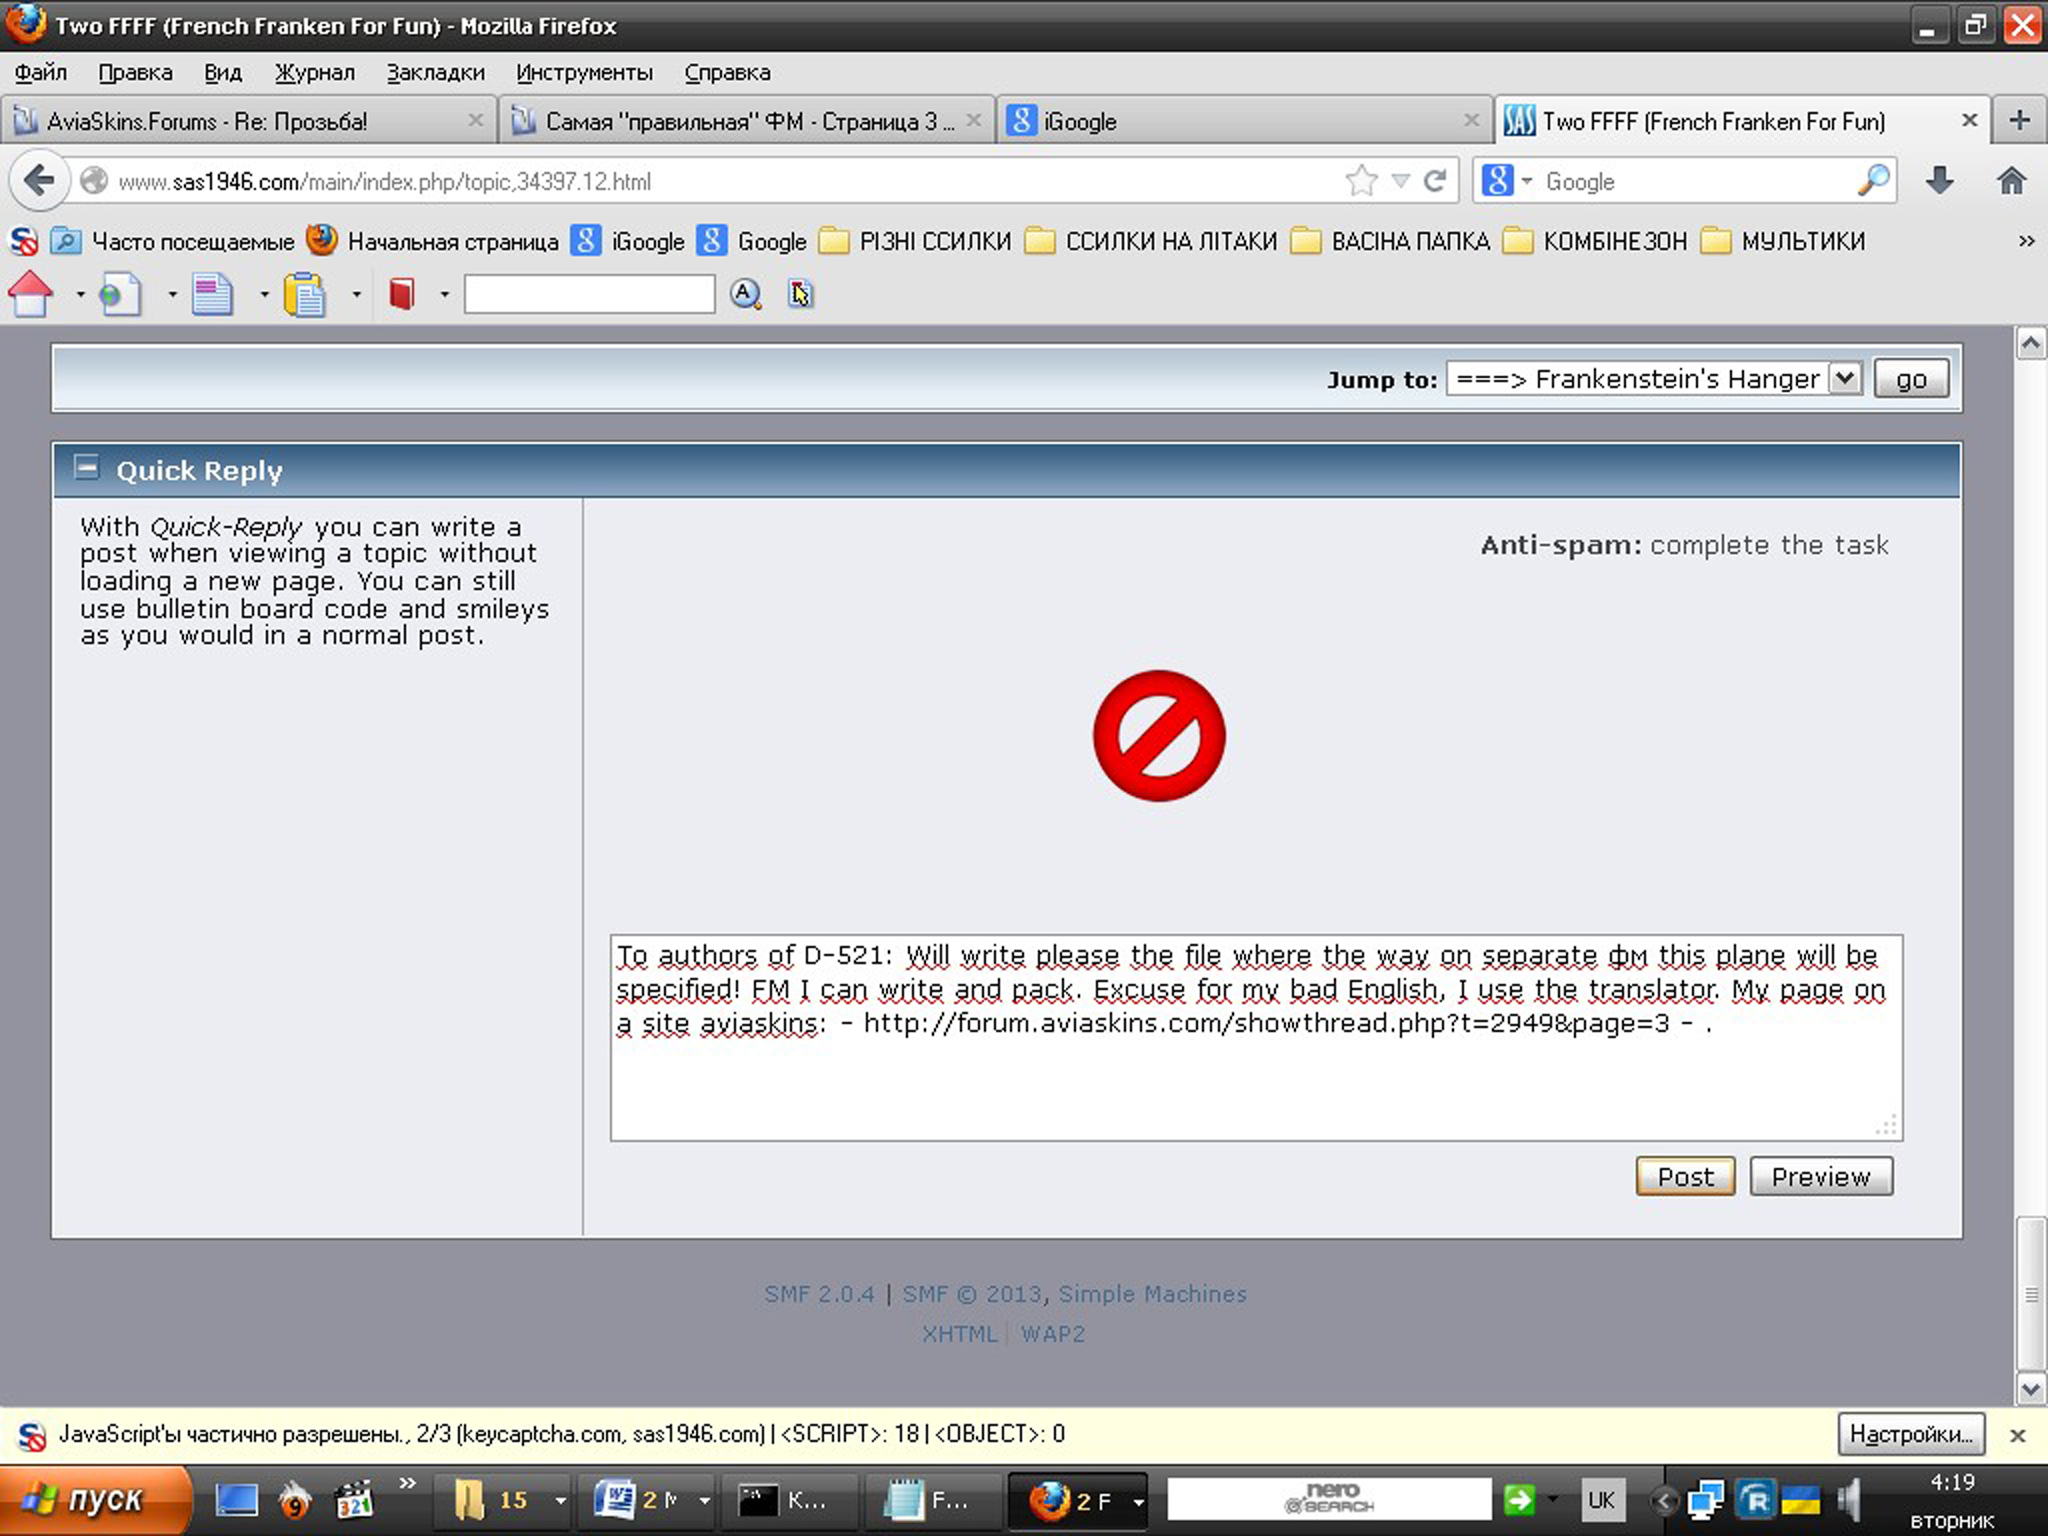Open the Закладки menu
Image resolution: width=2048 pixels, height=1536 pixels.
pyautogui.click(x=435, y=73)
